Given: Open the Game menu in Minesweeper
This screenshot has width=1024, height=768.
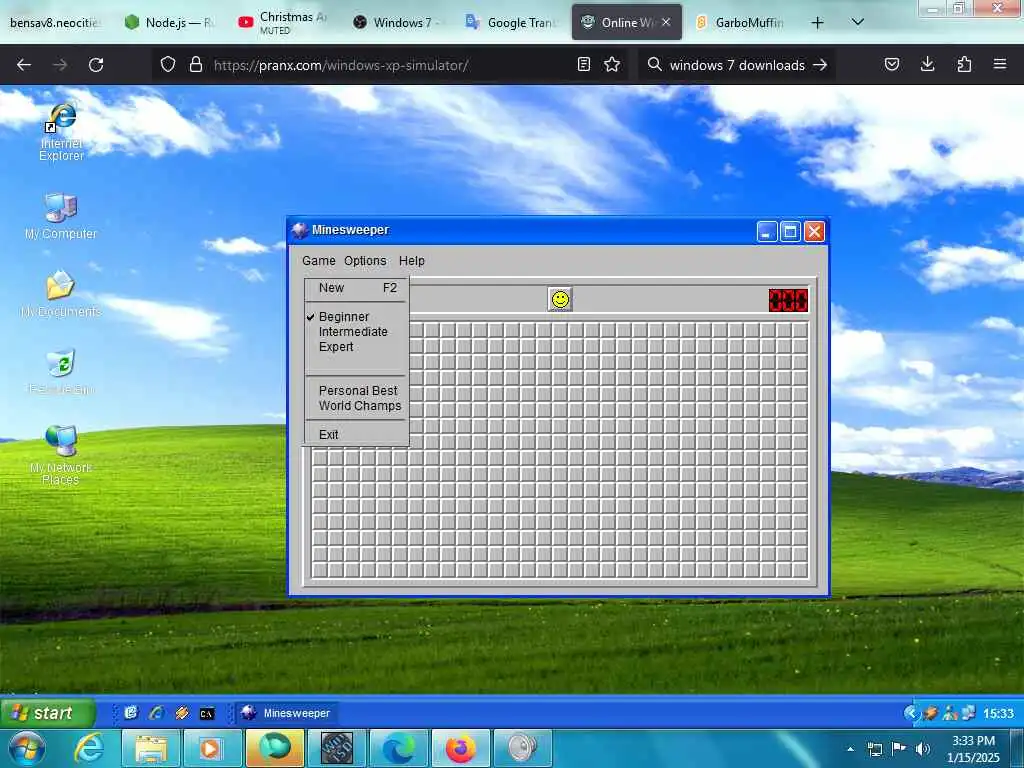Looking at the screenshot, I should pyautogui.click(x=319, y=261).
